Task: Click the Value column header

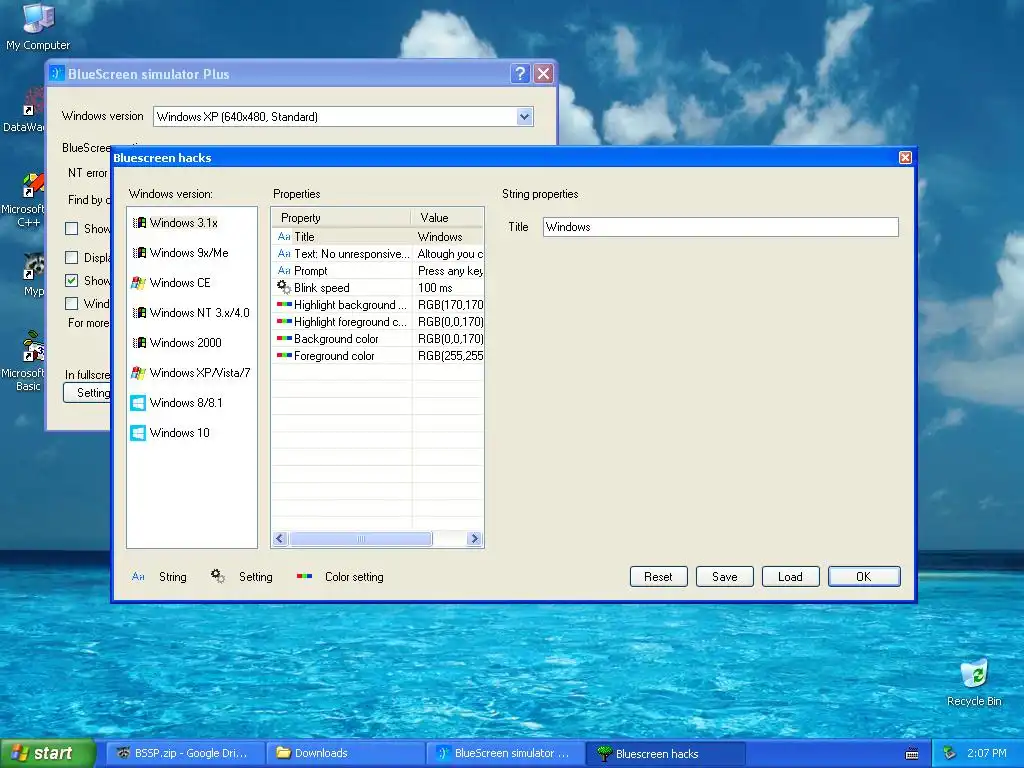Action: [x=448, y=218]
